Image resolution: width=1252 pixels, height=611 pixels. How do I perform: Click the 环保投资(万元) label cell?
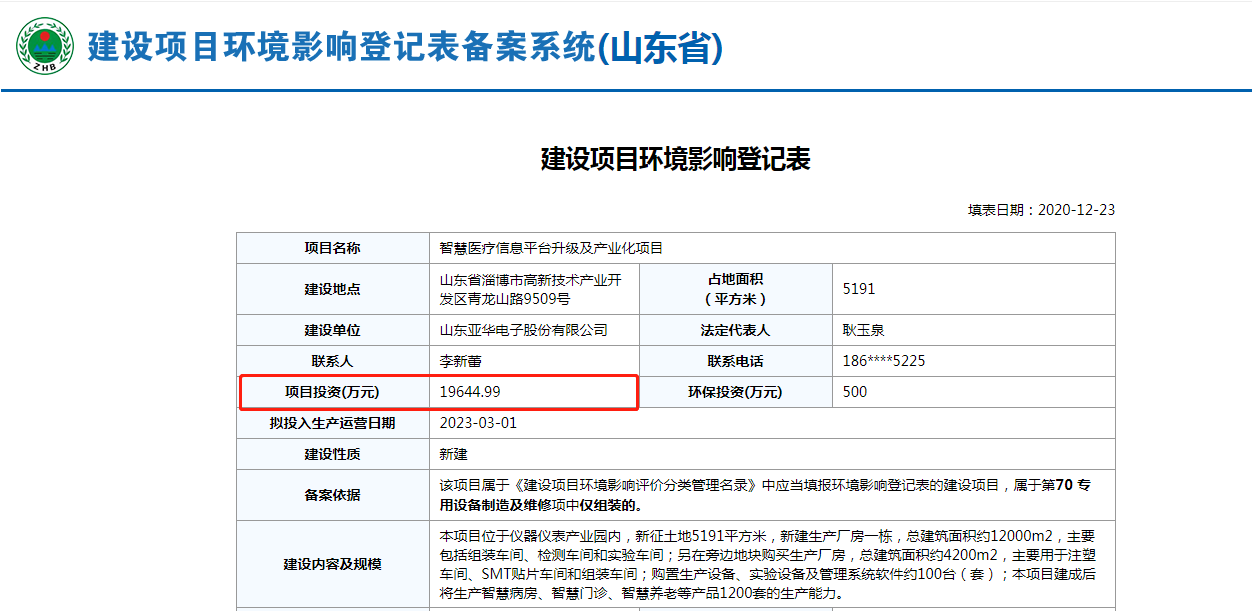[x=735, y=392]
